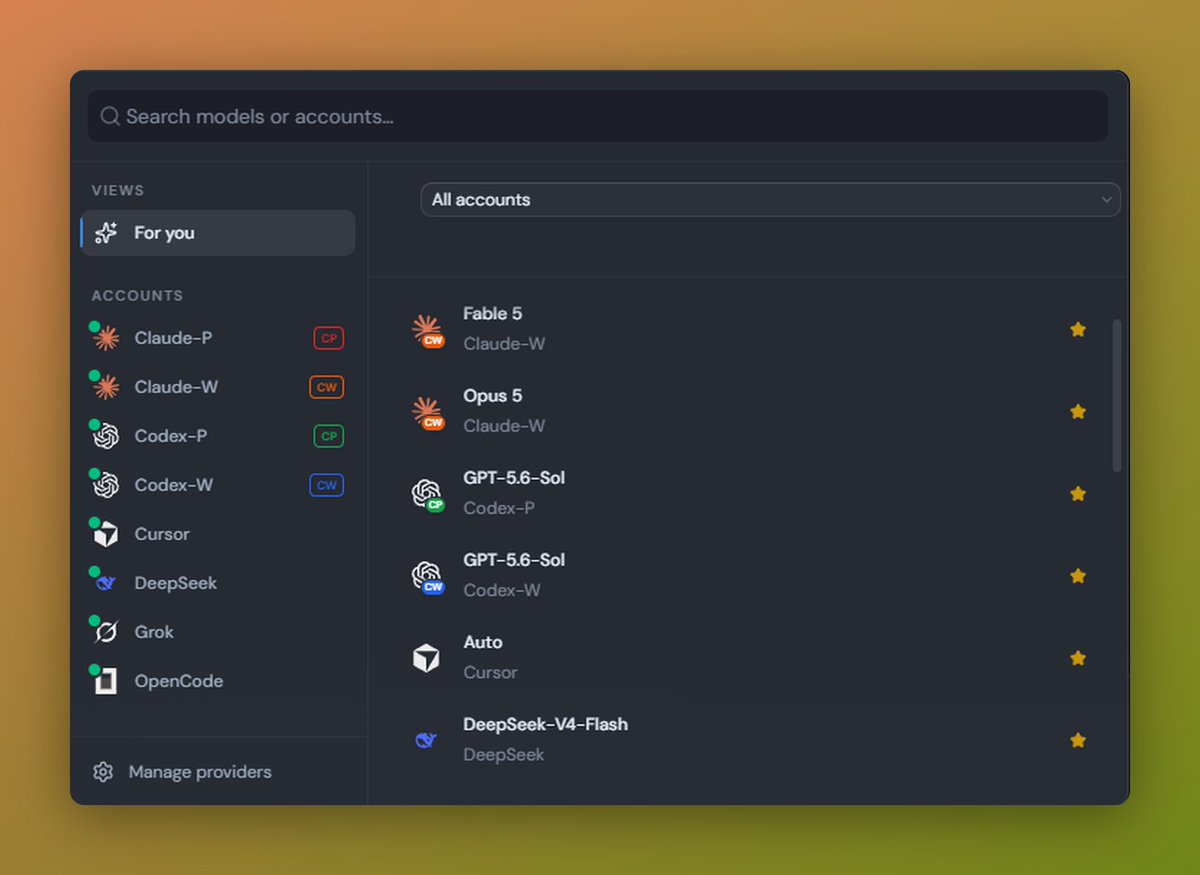Screen dimensions: 1200x875
Task: Open the All accounts dropdown
Action: [770, 199]
